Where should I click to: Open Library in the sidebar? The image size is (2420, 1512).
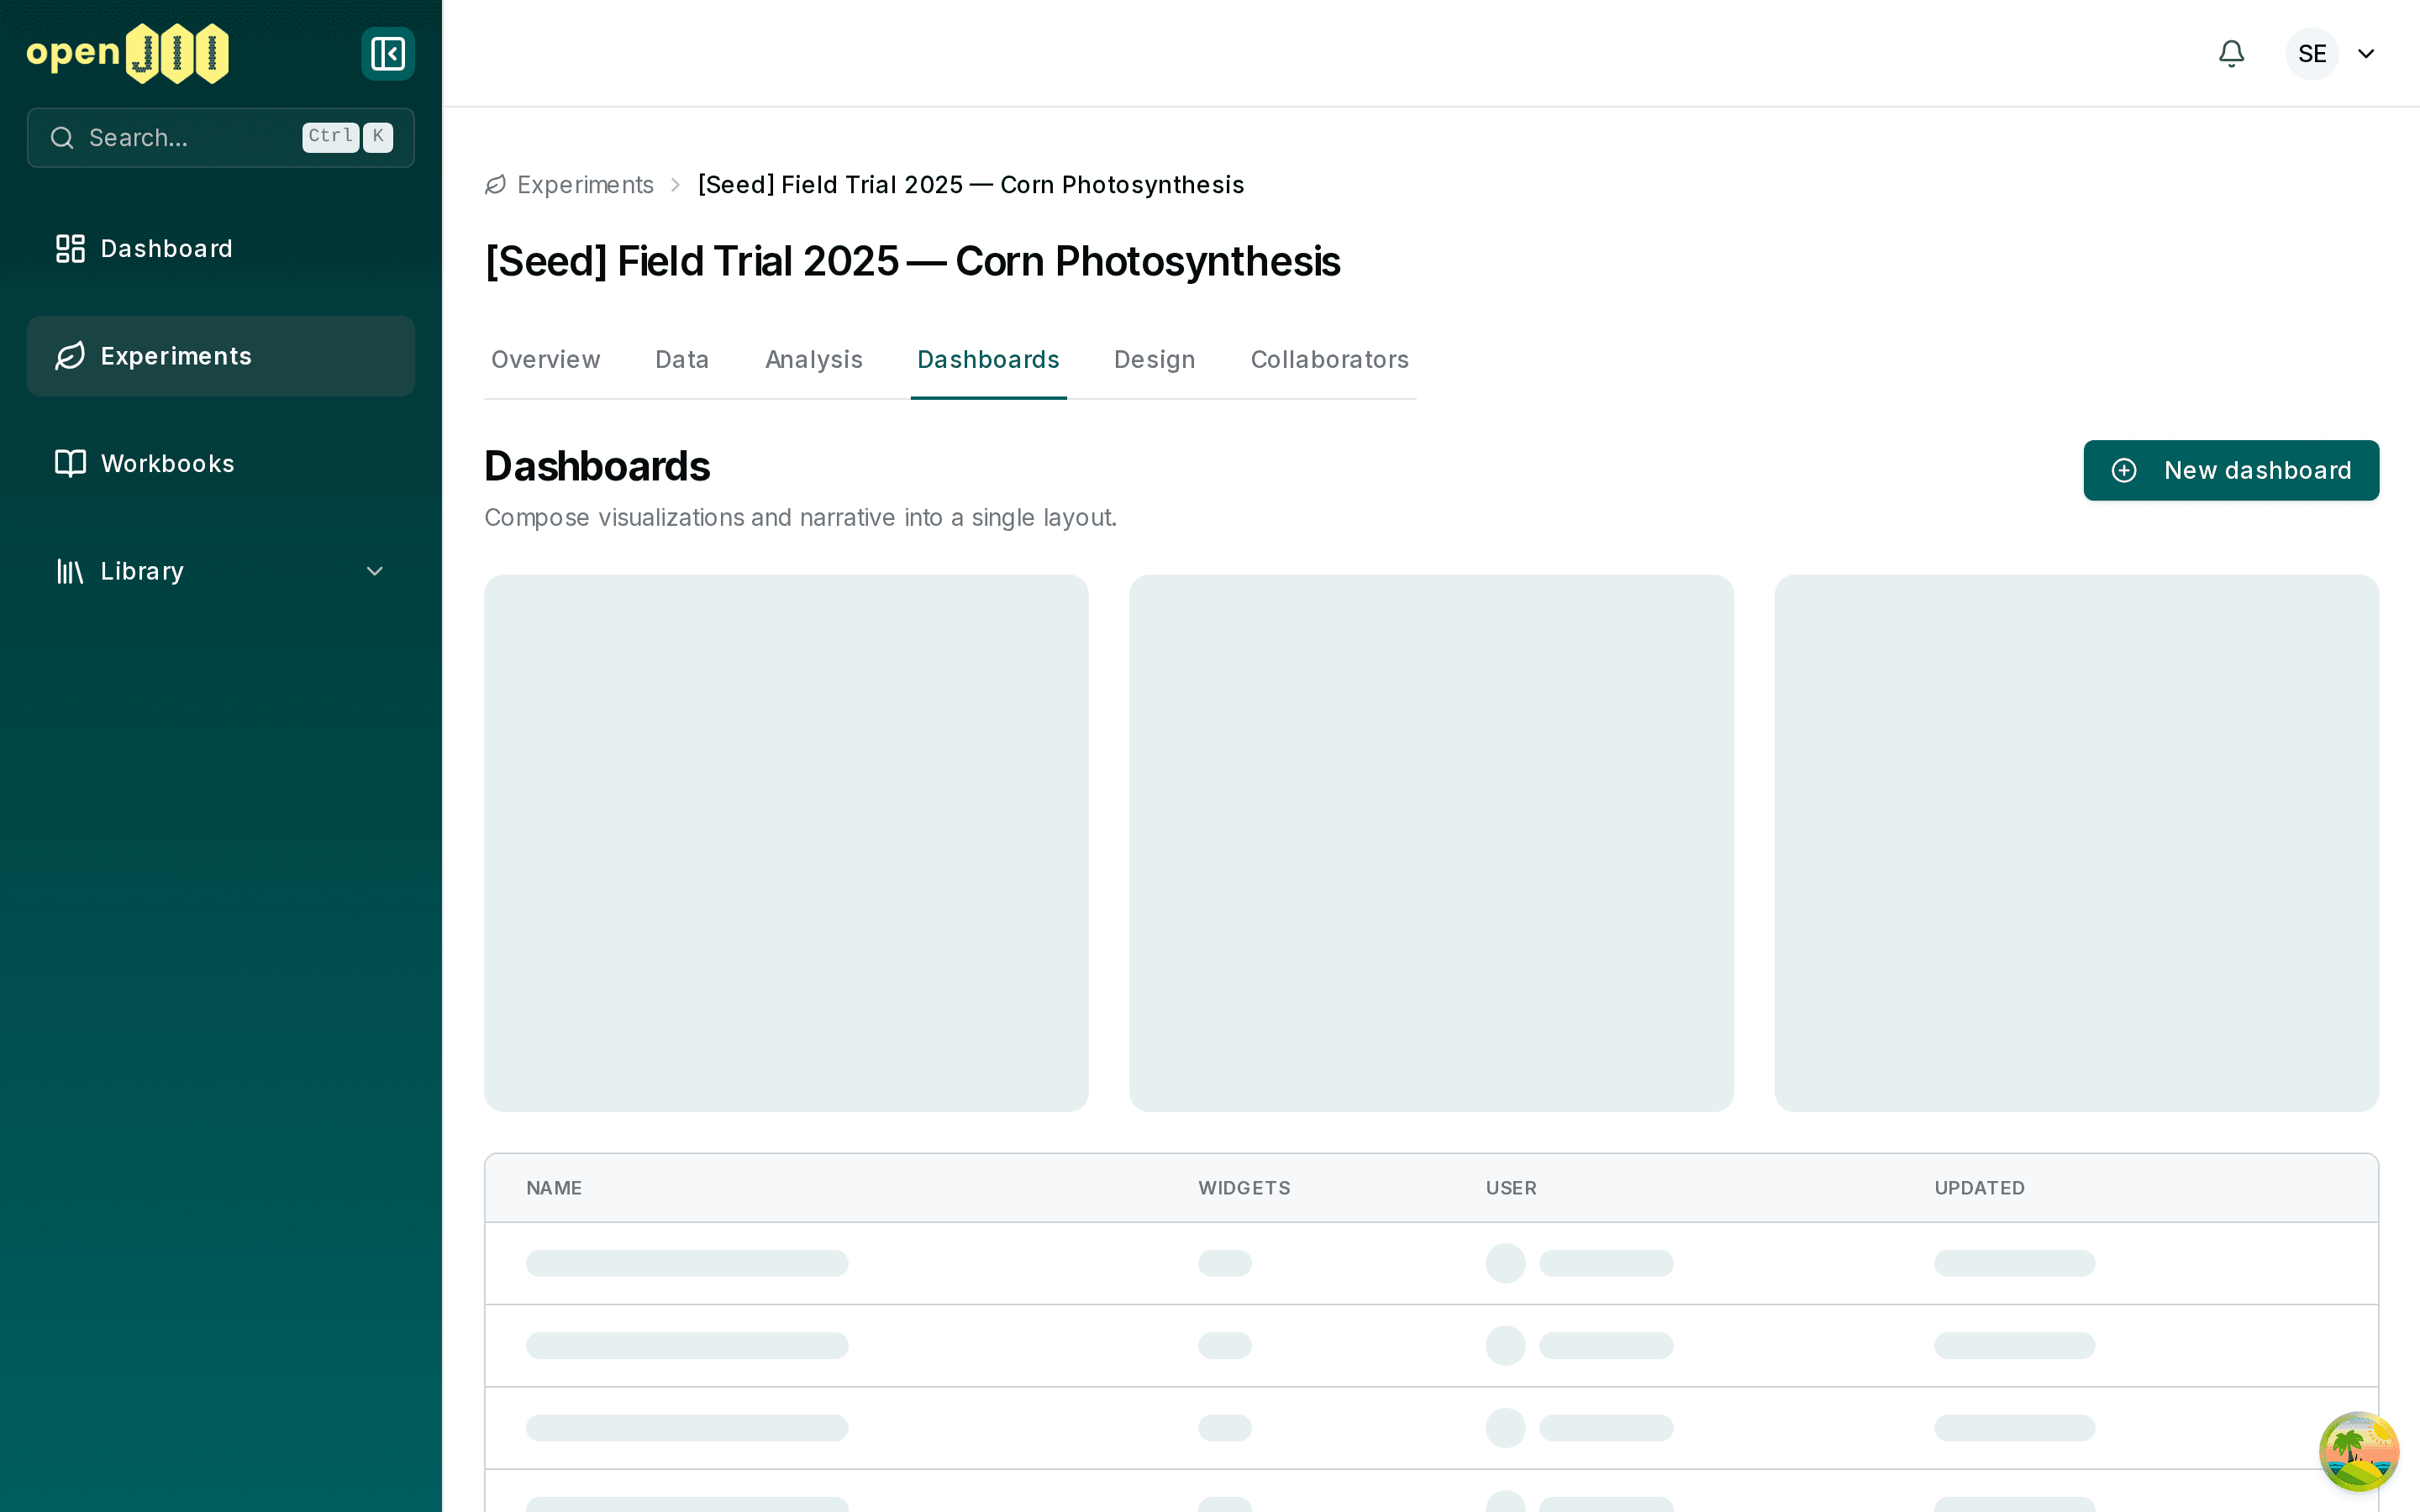point(221,571)
